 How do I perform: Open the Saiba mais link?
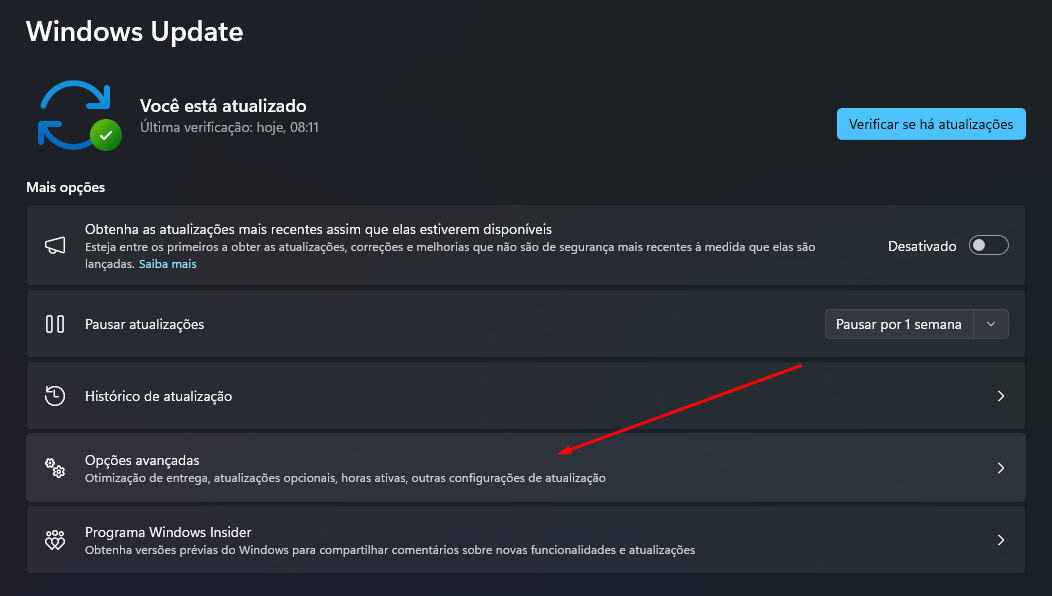pos(167,264)
